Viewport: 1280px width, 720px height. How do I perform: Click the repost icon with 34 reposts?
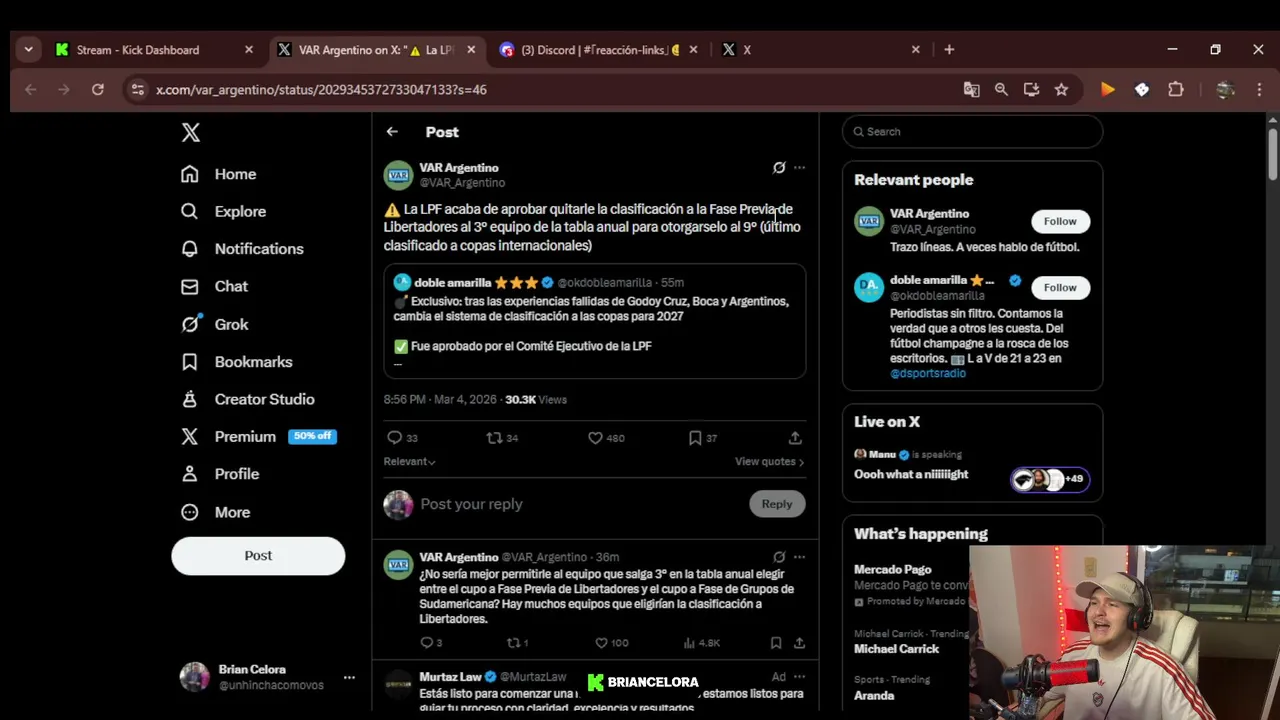tap(493, 438)
